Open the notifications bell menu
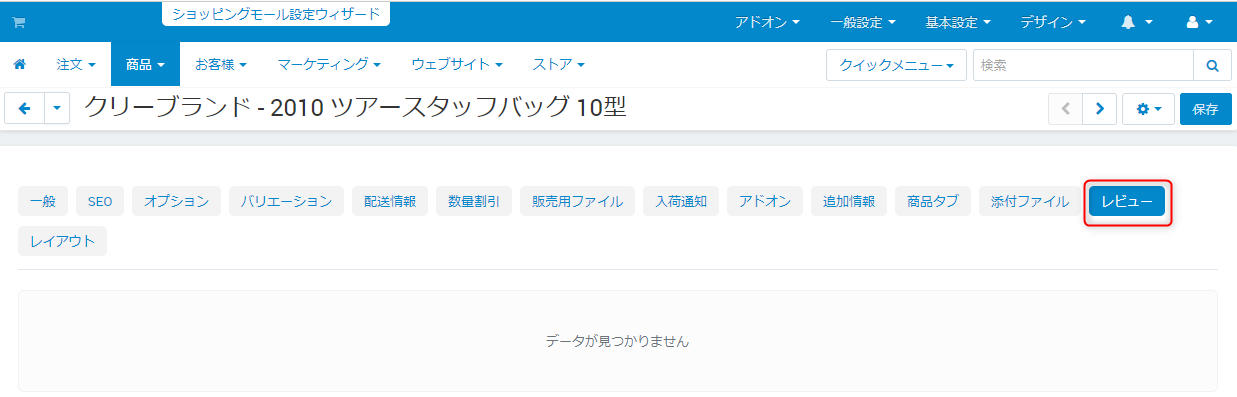Viewport: 1237px width, 397px height. 1137,21
